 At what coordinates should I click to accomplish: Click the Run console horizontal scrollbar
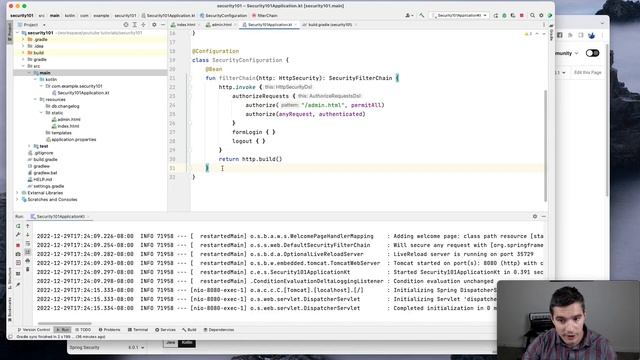(64, 324)
